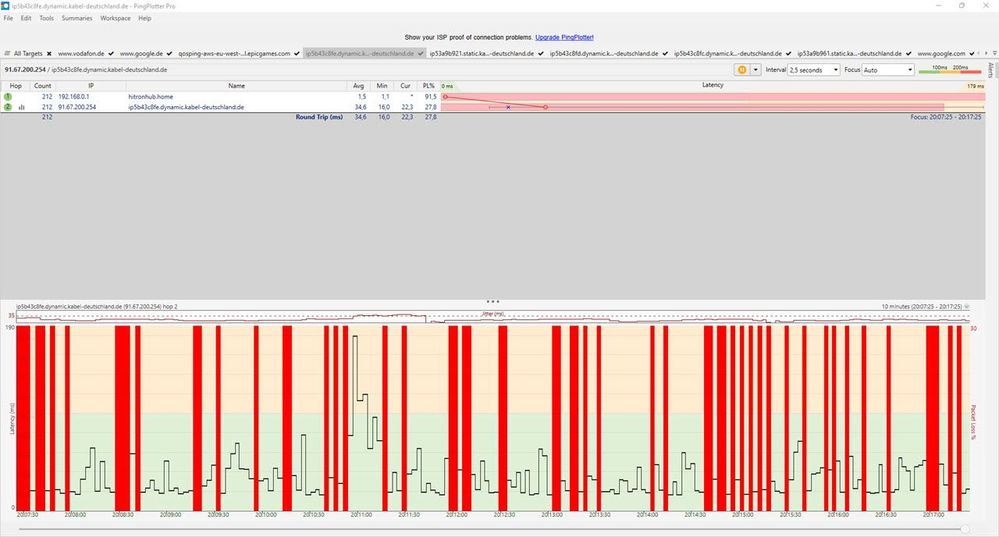Click the check mark on ip5b43c8fd.dynamic tab
This screenshot has height=537, width=999.
(665, 54)
